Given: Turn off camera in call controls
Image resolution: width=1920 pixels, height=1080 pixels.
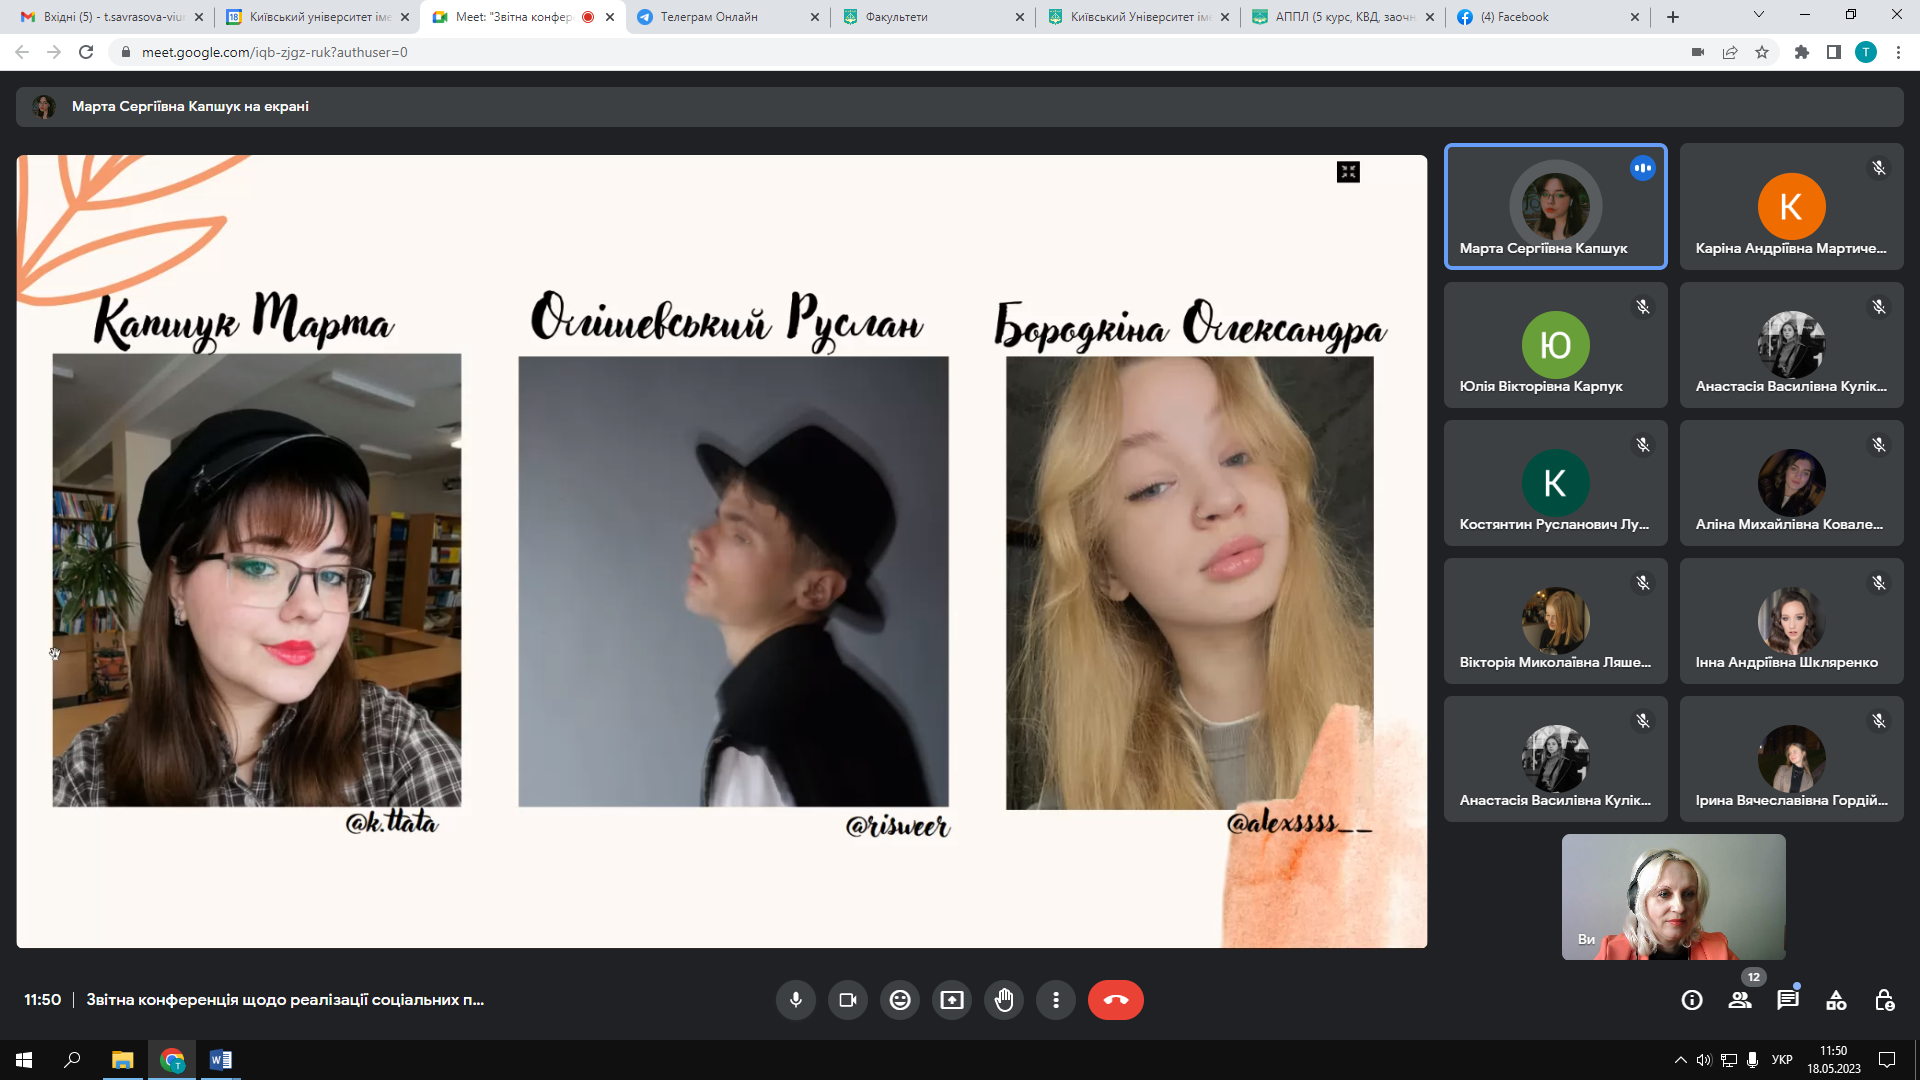Looking at the screenshot, I should pos(848,1000).
